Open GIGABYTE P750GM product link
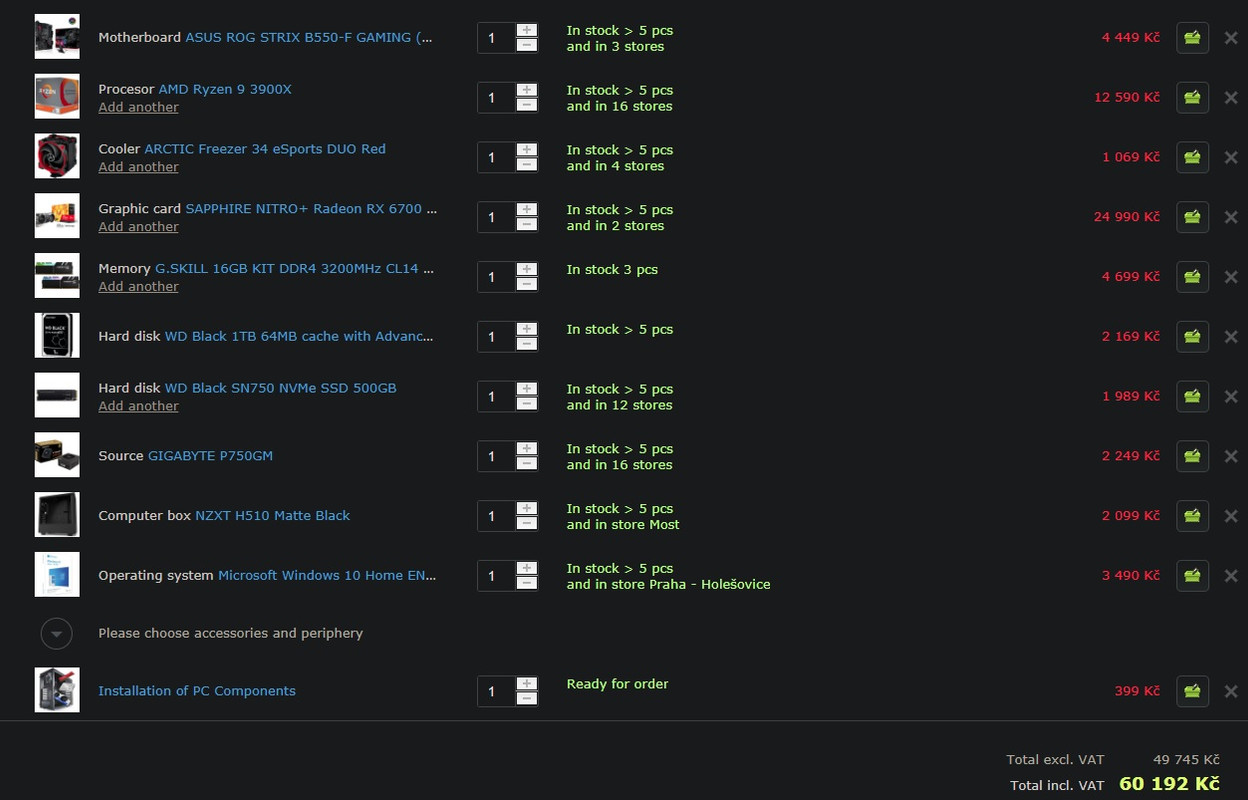The width and height of the screenshot is (1248, 800). (210, 456)
